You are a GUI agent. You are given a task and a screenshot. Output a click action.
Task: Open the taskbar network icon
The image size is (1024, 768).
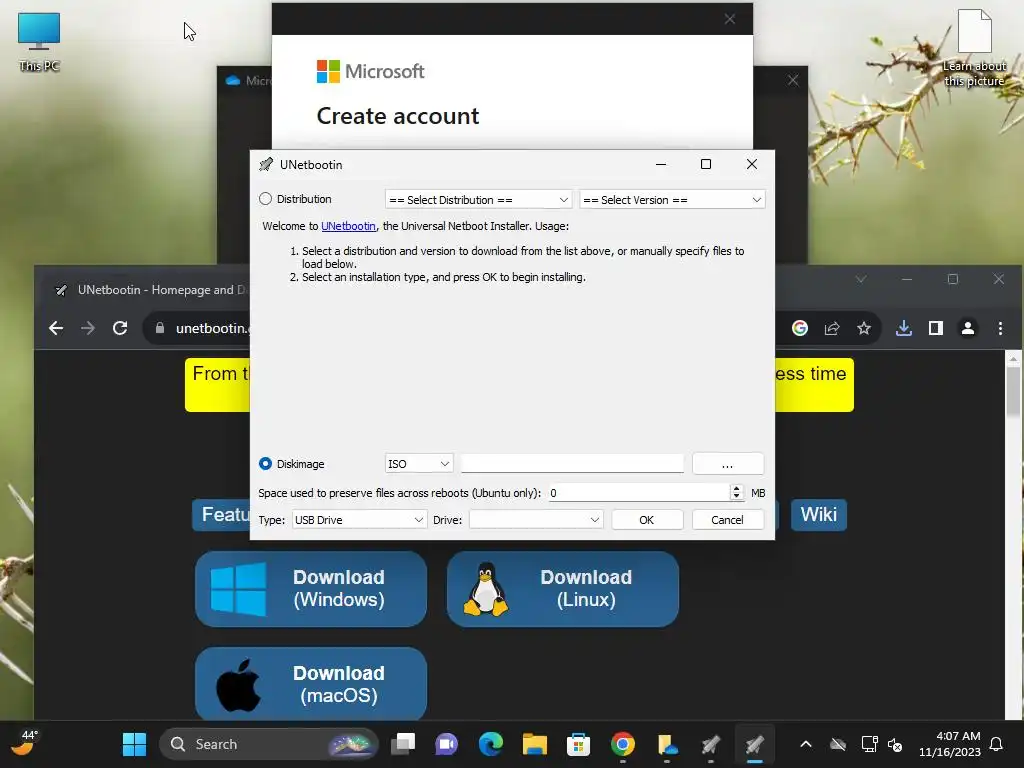[869, 744]
